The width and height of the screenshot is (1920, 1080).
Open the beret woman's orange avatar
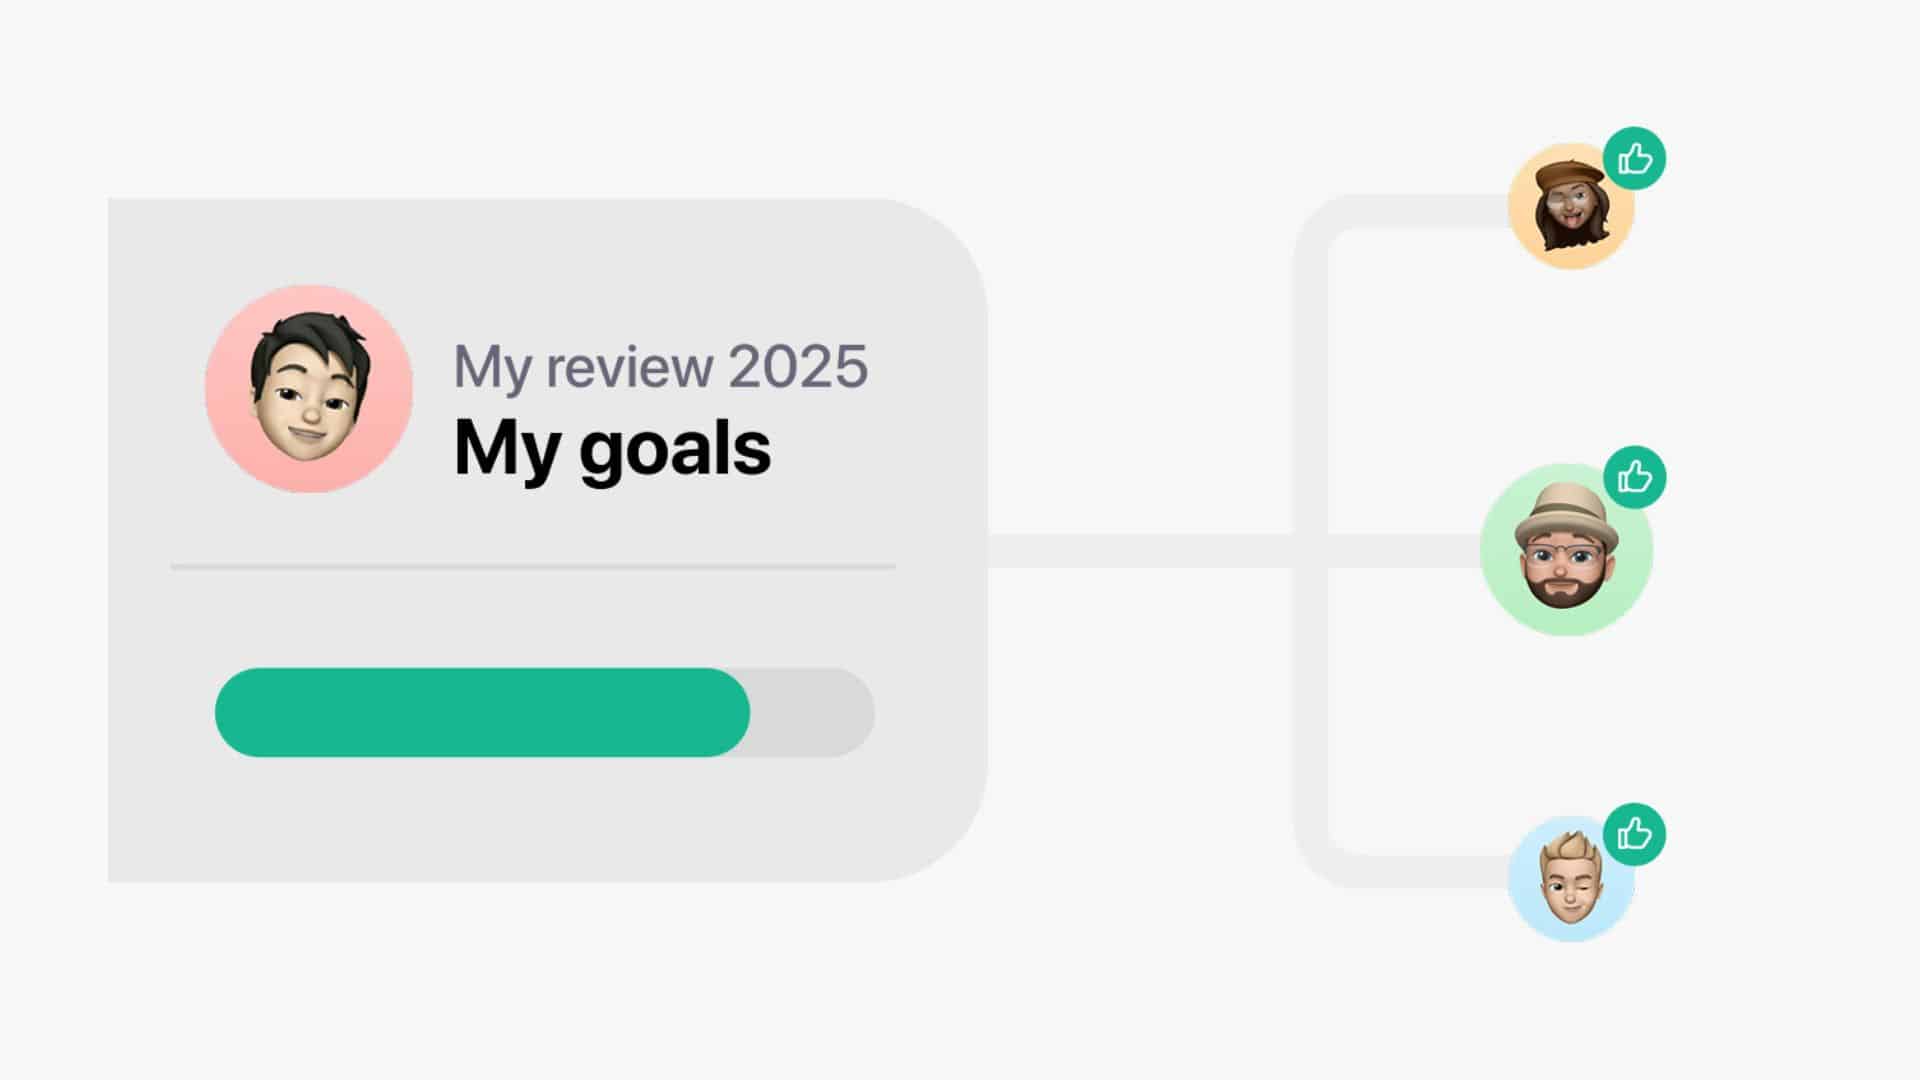pyautogui.click(x=1570, y=206)
